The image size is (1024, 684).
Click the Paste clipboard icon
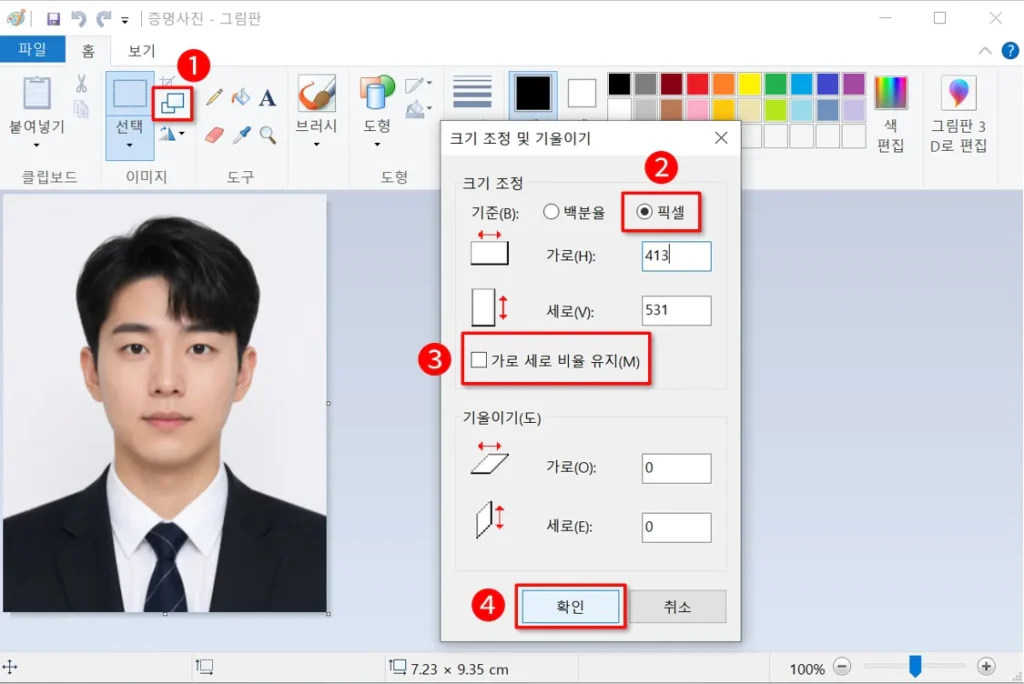point(37,93)
